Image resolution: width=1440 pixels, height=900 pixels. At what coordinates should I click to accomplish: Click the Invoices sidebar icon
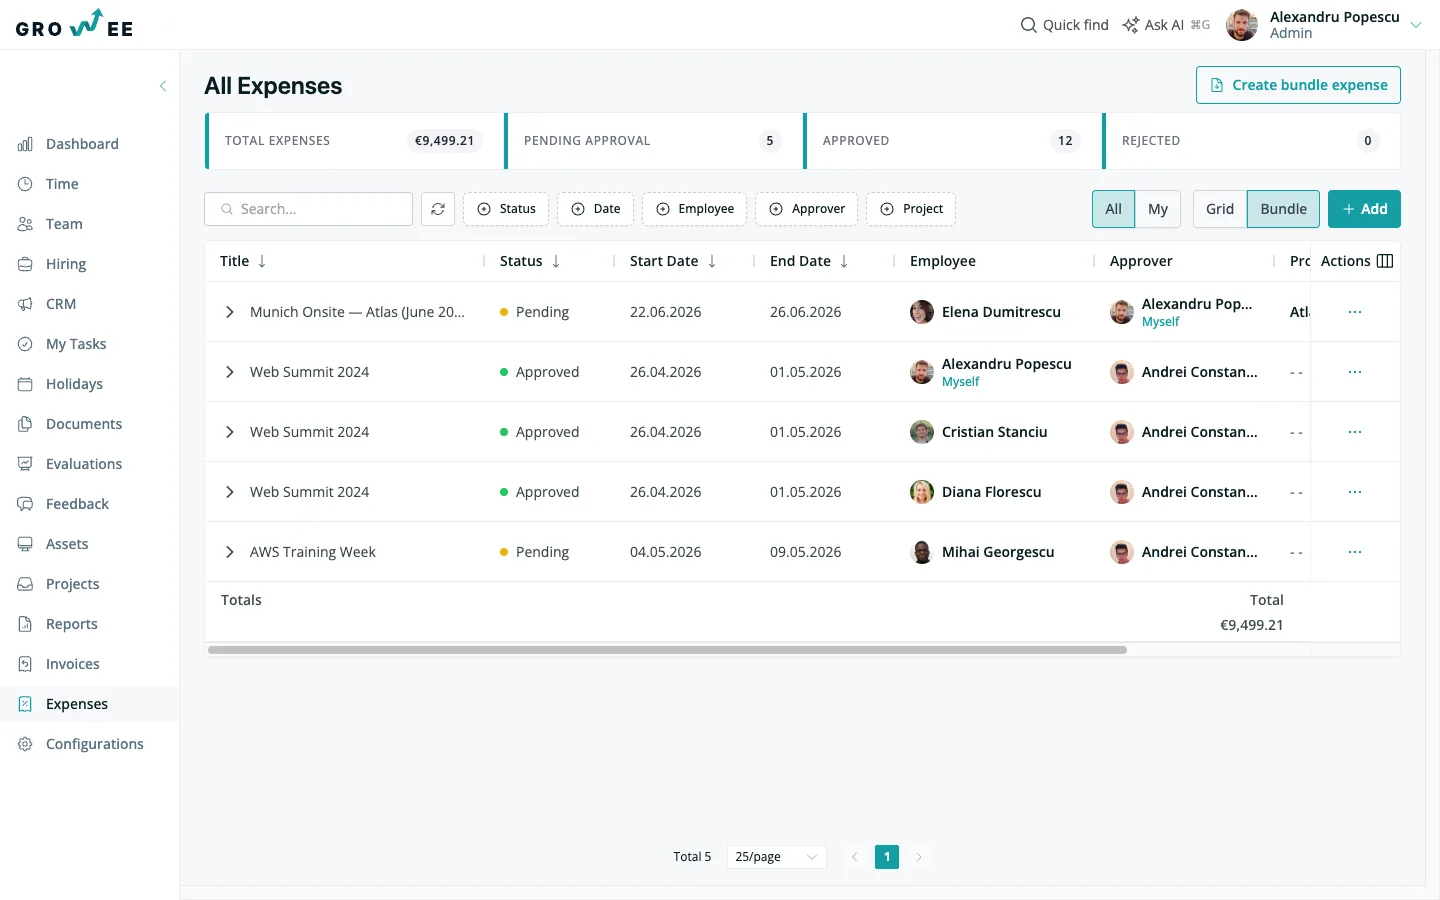coord(25,664)
